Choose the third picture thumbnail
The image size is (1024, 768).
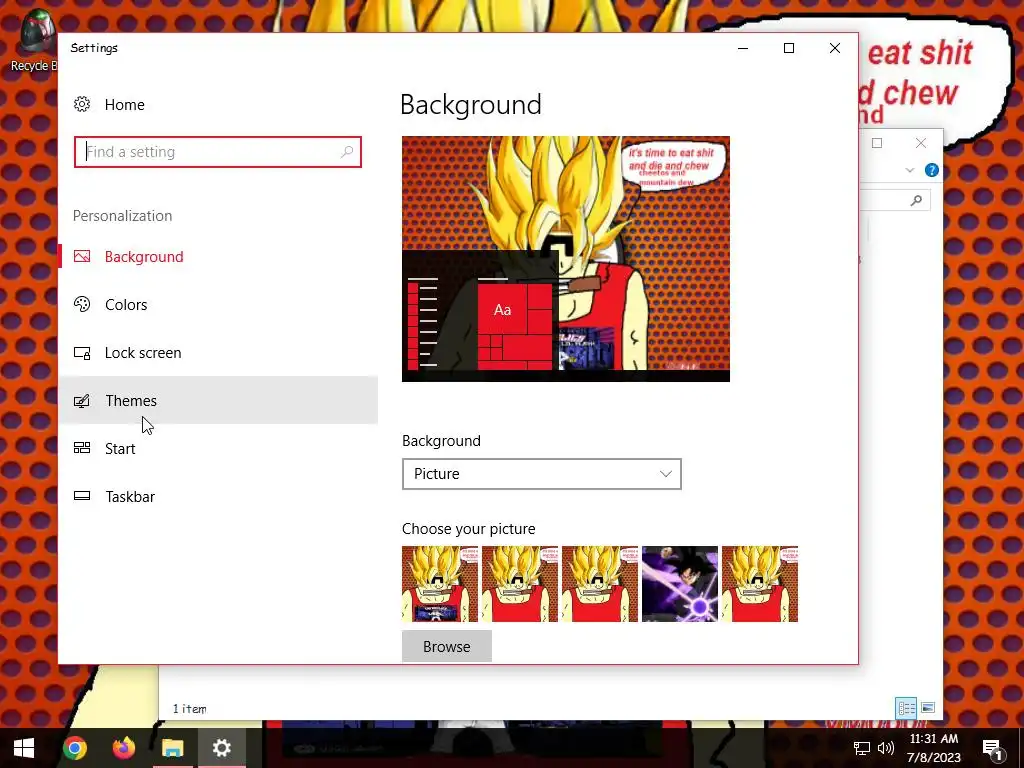click(x=600, y=584)
